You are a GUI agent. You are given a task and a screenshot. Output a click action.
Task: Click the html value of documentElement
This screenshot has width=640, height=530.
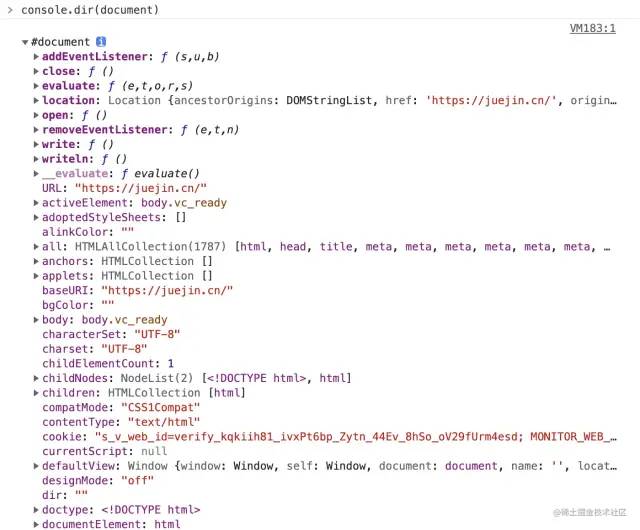pos(167,524)
